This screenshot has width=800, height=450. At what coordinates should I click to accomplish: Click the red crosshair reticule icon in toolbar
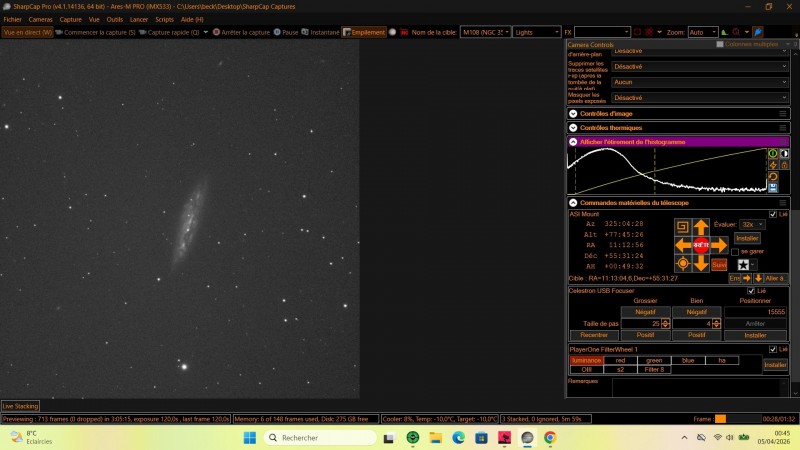point(649,32)
